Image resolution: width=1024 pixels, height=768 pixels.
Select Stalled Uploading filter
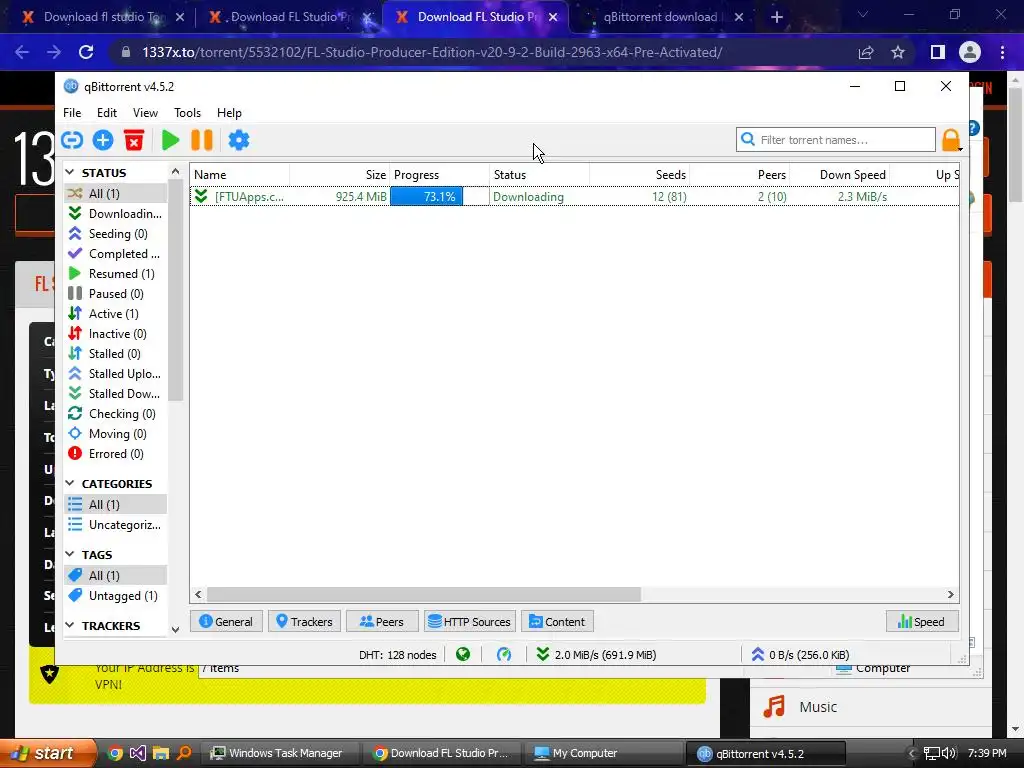coord(116,374)
